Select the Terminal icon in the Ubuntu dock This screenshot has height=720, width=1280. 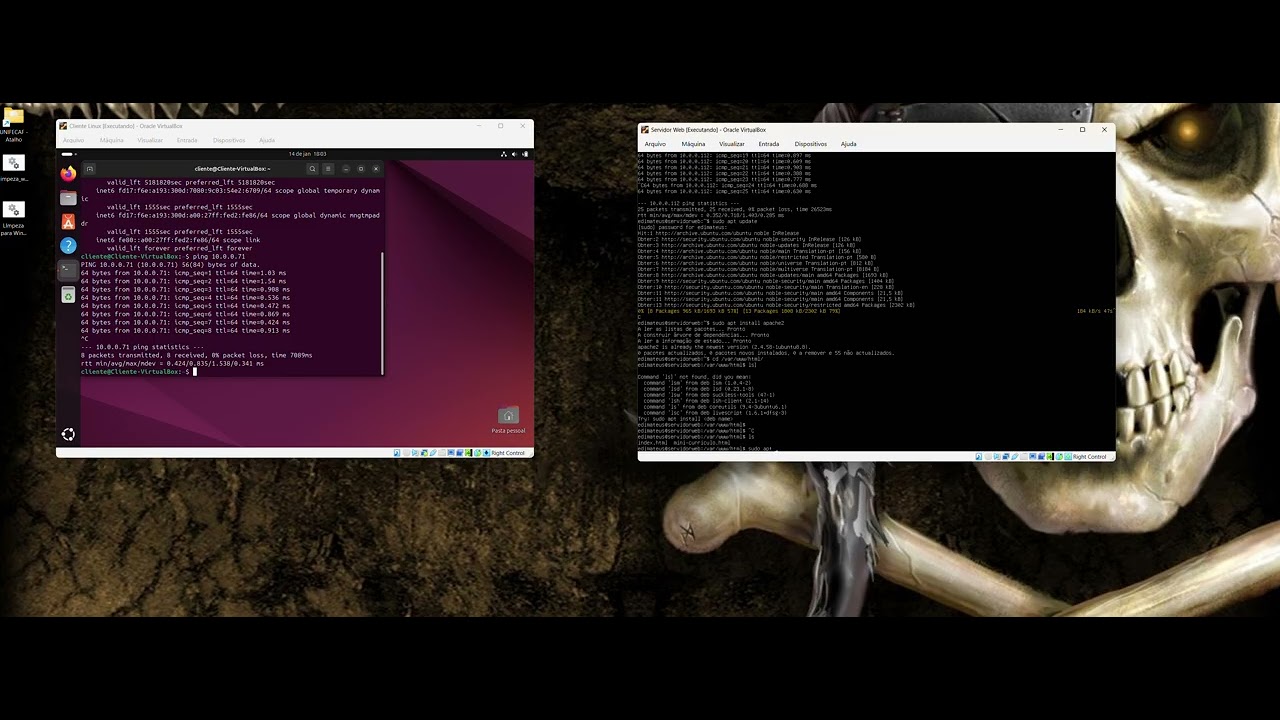click(68, 270)
